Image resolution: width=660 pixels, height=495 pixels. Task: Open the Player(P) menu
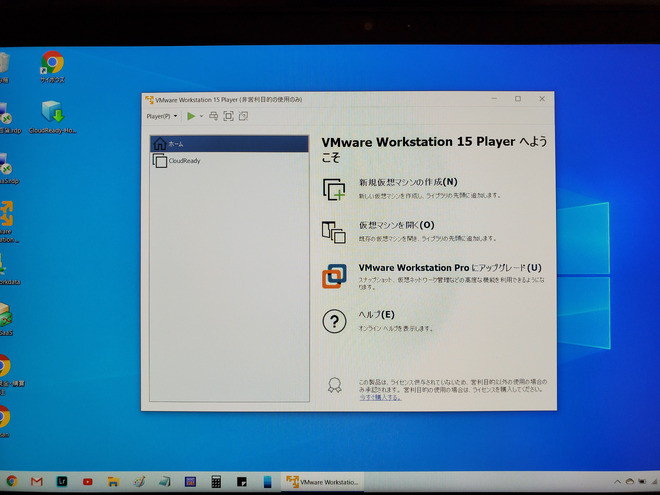click(162, 116)
